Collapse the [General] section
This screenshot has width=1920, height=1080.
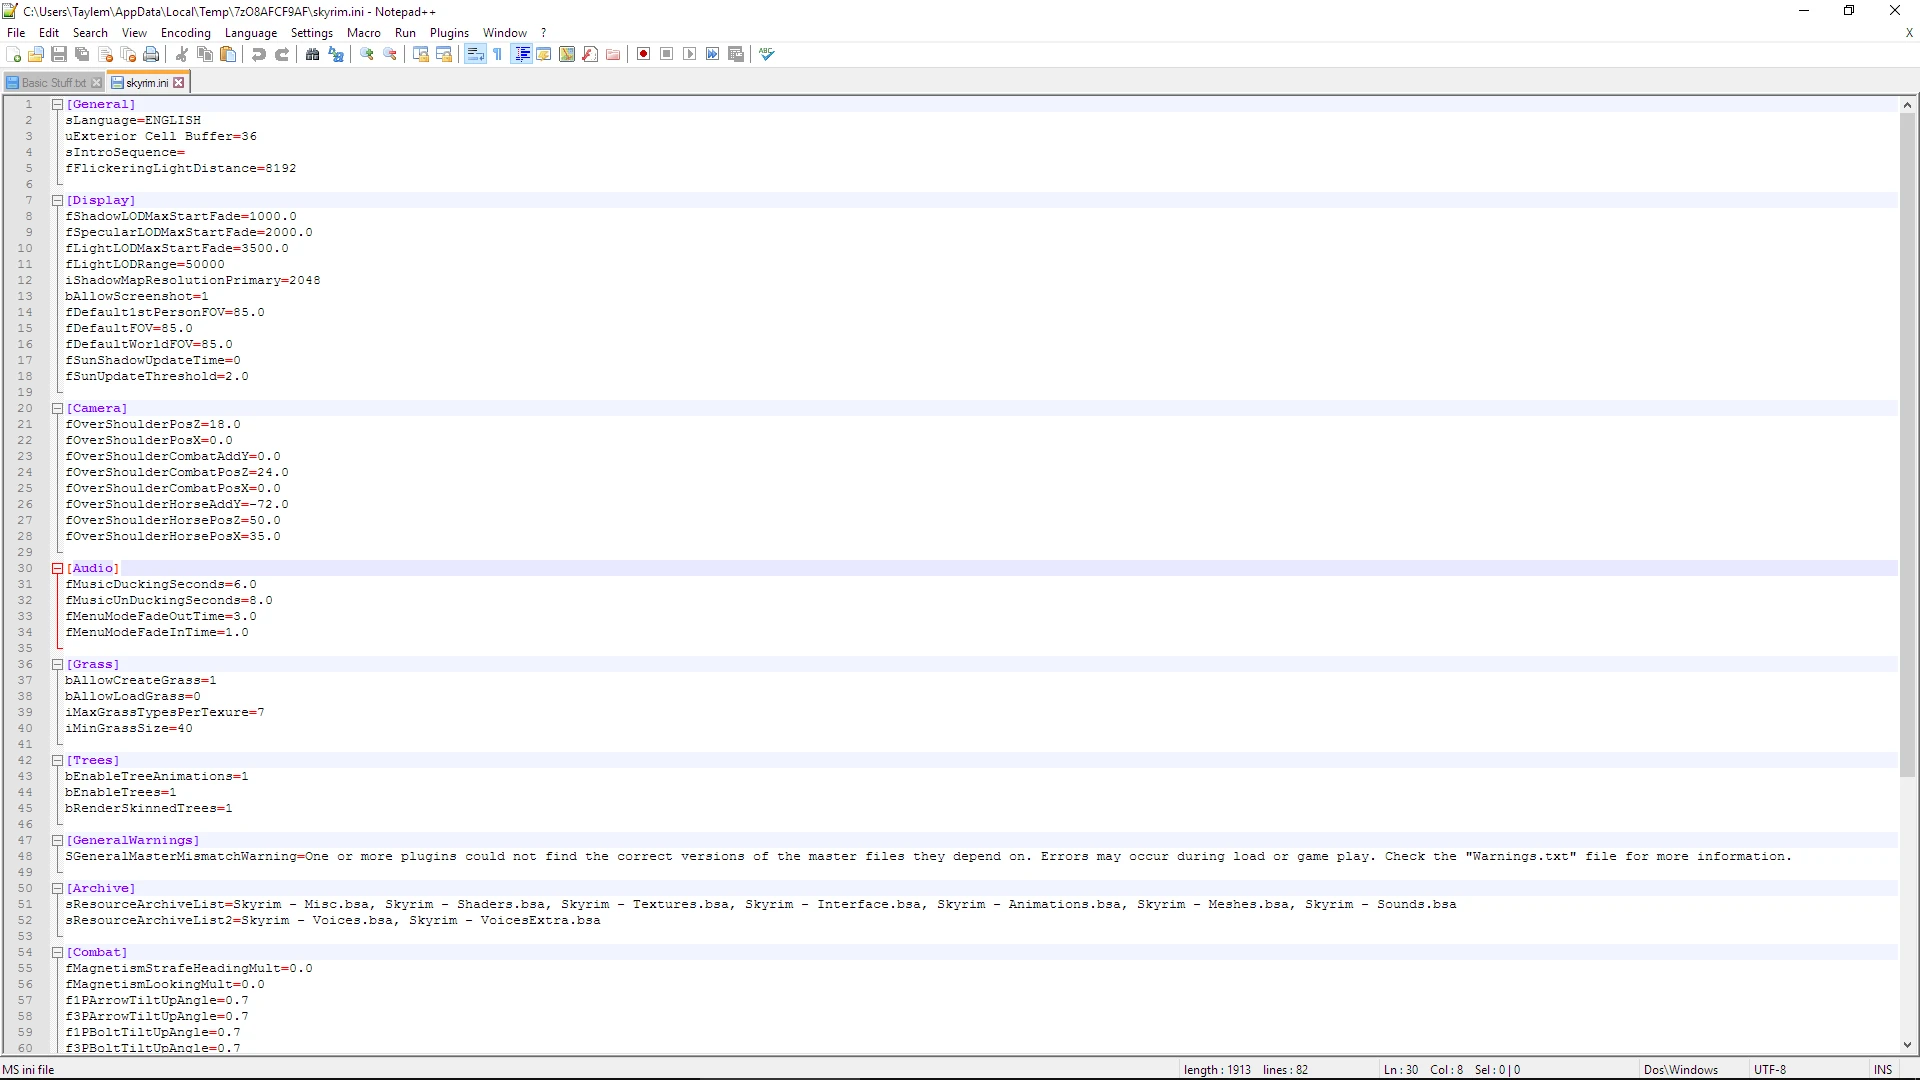(57, 104)
